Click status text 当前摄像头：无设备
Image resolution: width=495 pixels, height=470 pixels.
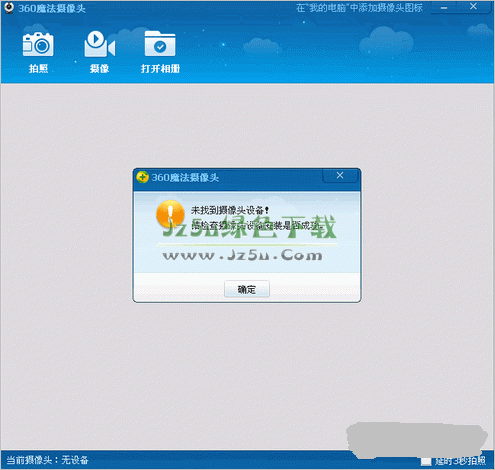[x=47, y=460]
